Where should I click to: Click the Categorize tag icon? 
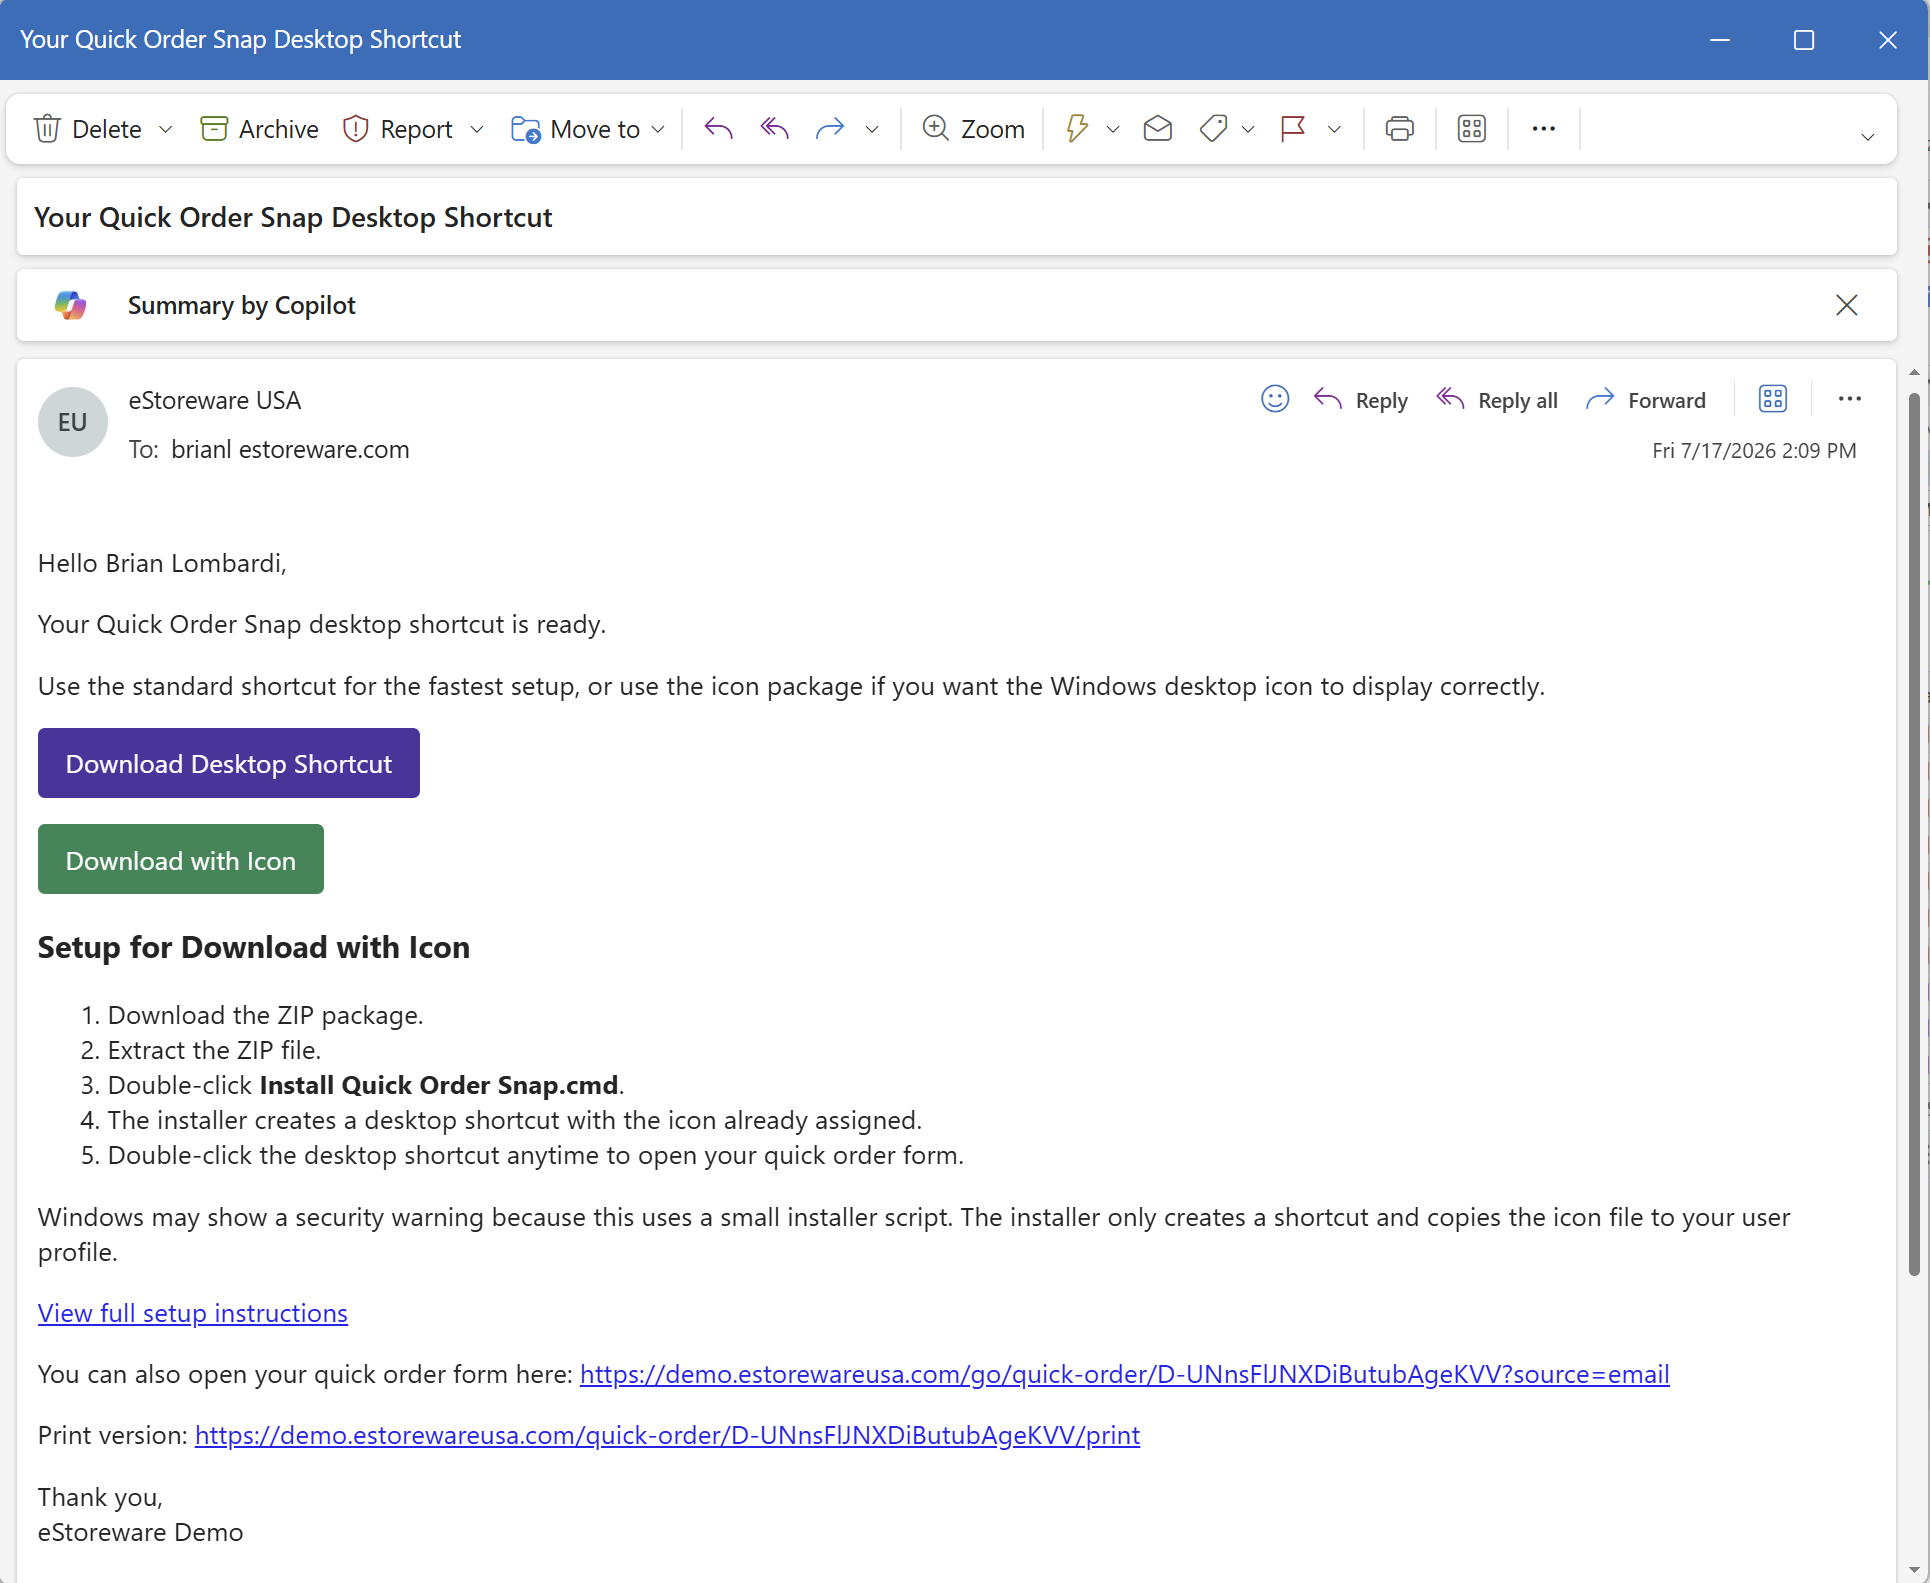click(x=1213, y=128)
